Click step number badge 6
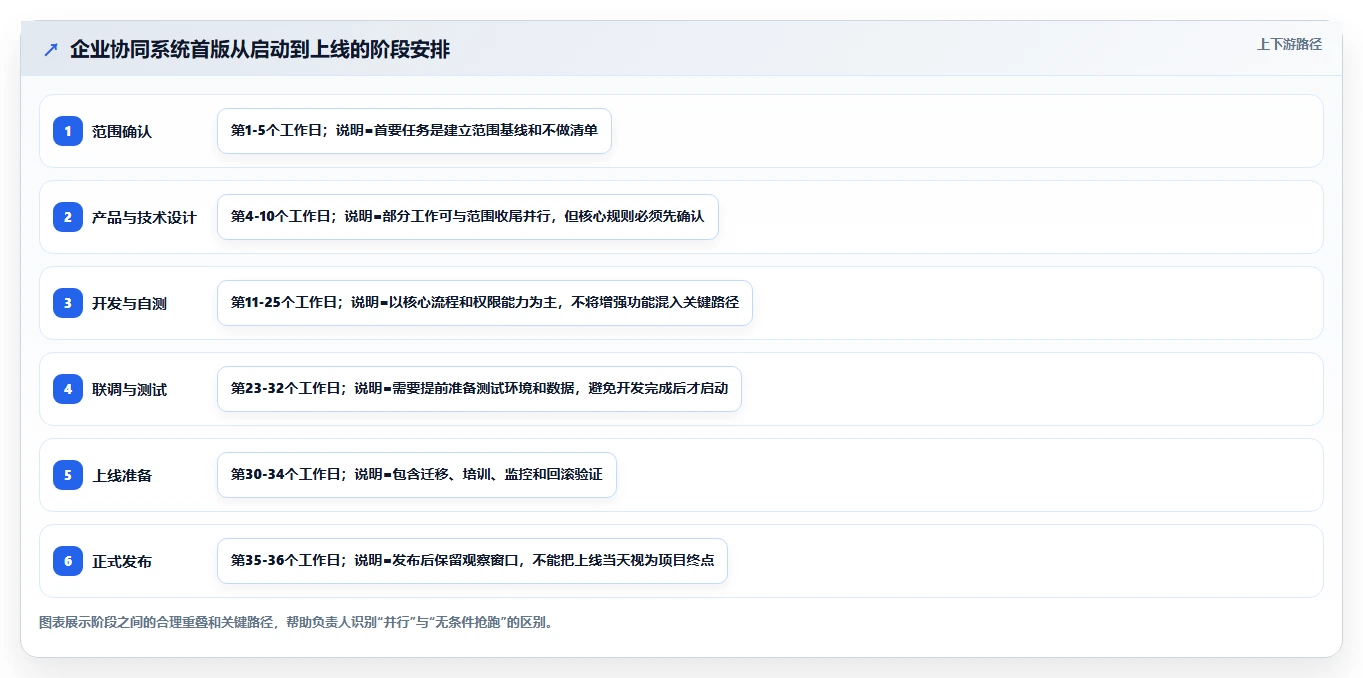Image resolution: width=1363 pixels, height=678 pixels. coord(68,561)
